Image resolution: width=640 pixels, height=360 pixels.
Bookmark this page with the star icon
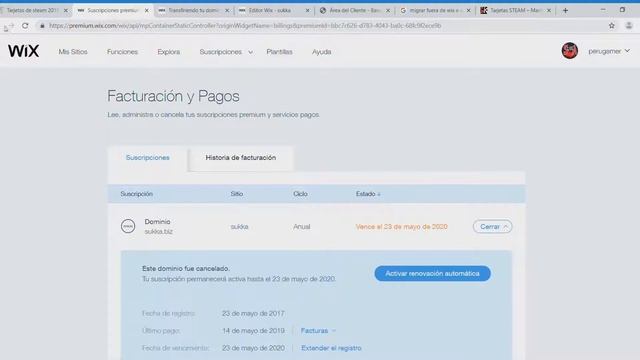point(611,26)
